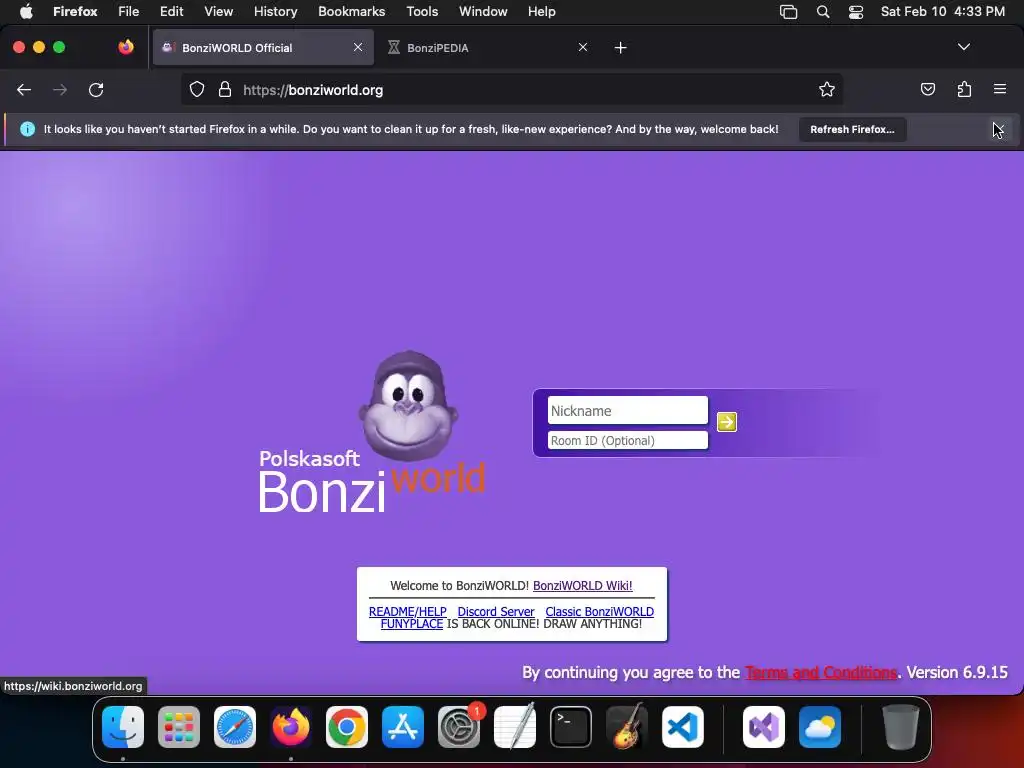Open the App Store from the Dock
1024x768 pixels.
(403, 727)
